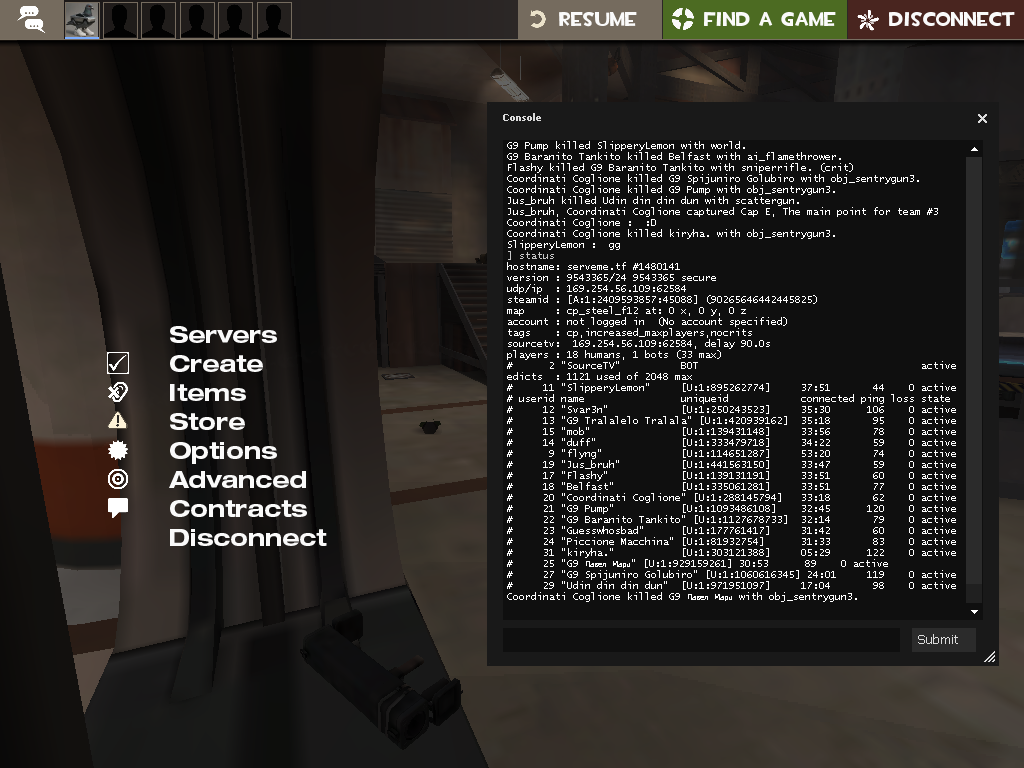Open the Servers menu item
The image size is (1024, 768).
(x=222, y=335)
